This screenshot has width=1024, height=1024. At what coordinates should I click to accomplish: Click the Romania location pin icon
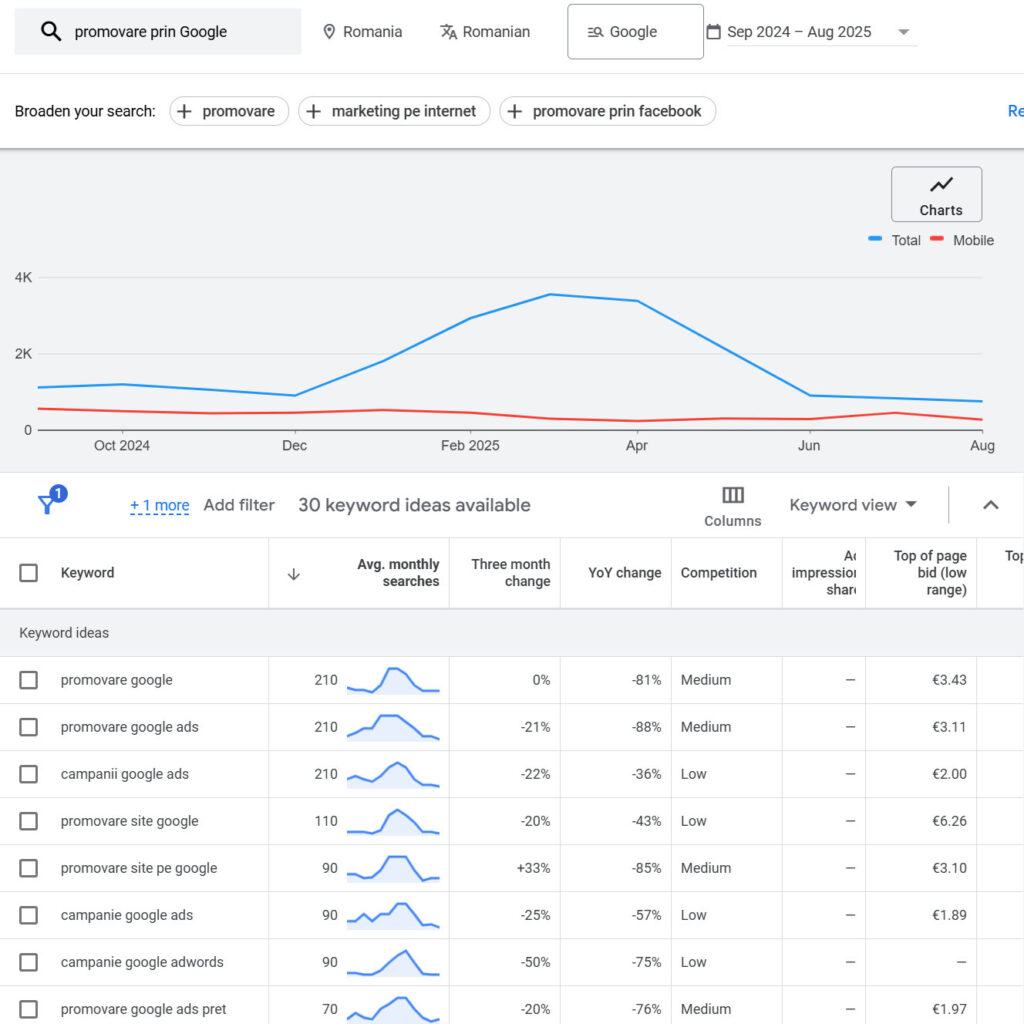(x=329, y=31)
